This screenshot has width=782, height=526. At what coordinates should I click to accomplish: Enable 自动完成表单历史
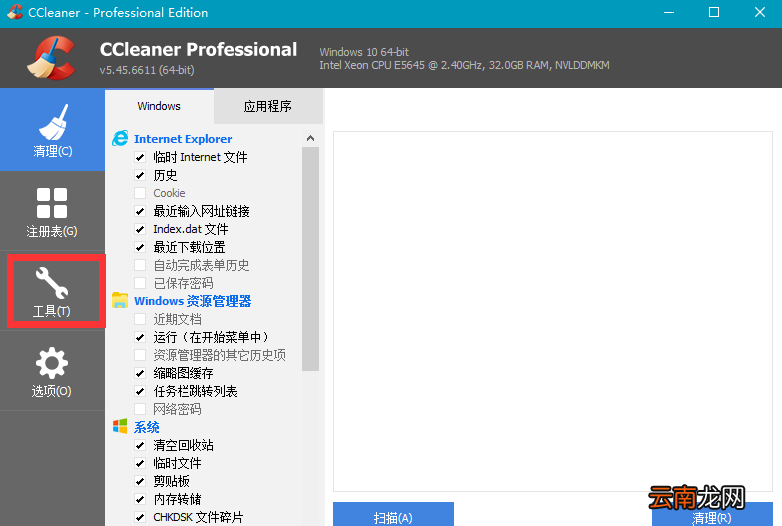[x=140, y=265]
